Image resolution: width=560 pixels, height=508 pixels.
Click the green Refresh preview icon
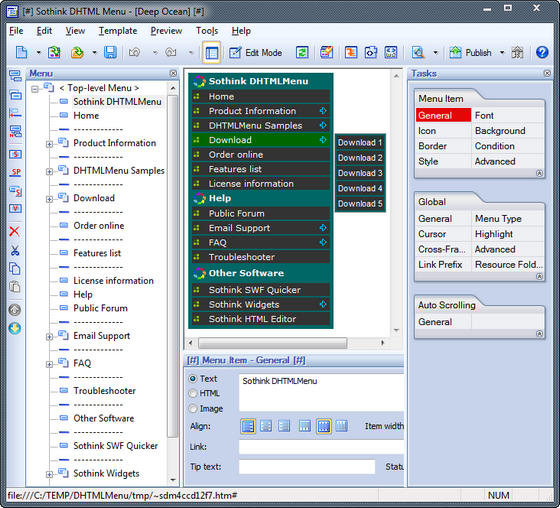tap(302, 53)
